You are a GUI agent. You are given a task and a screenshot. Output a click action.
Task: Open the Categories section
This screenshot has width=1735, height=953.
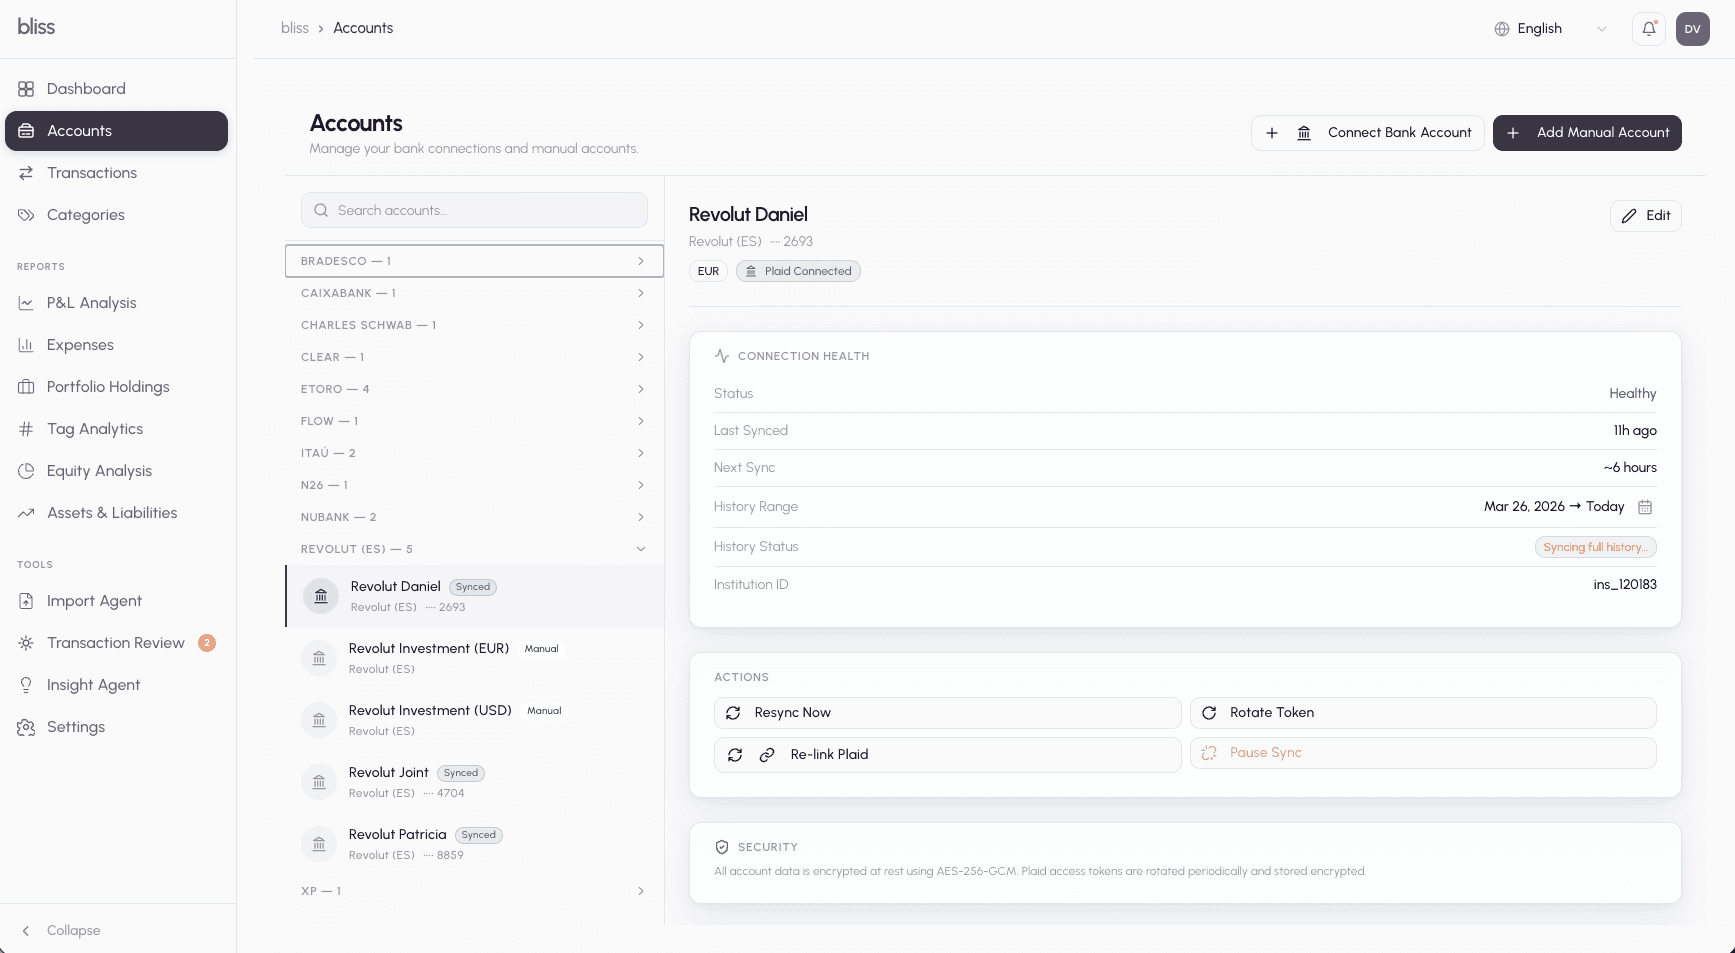tap(85, 214)
